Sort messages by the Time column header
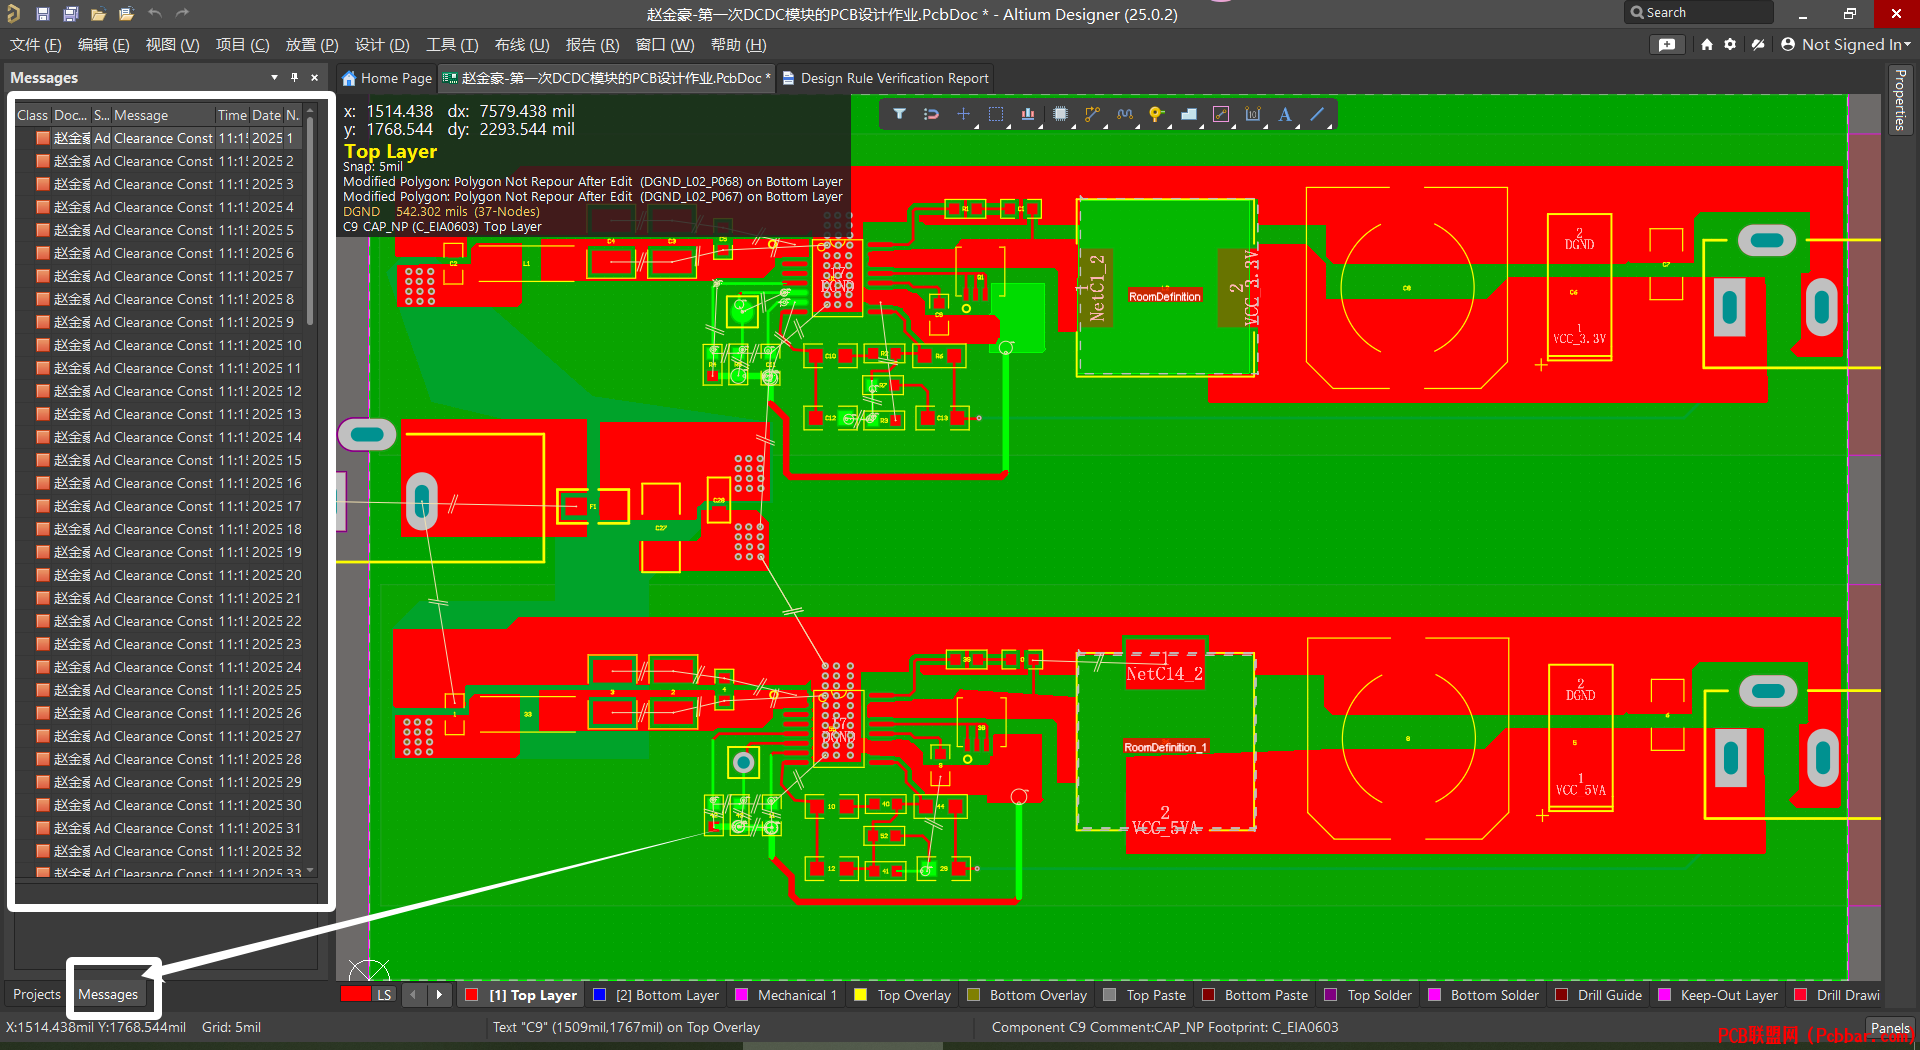This screenshot has width=1920, height=1050. (232, 115)
